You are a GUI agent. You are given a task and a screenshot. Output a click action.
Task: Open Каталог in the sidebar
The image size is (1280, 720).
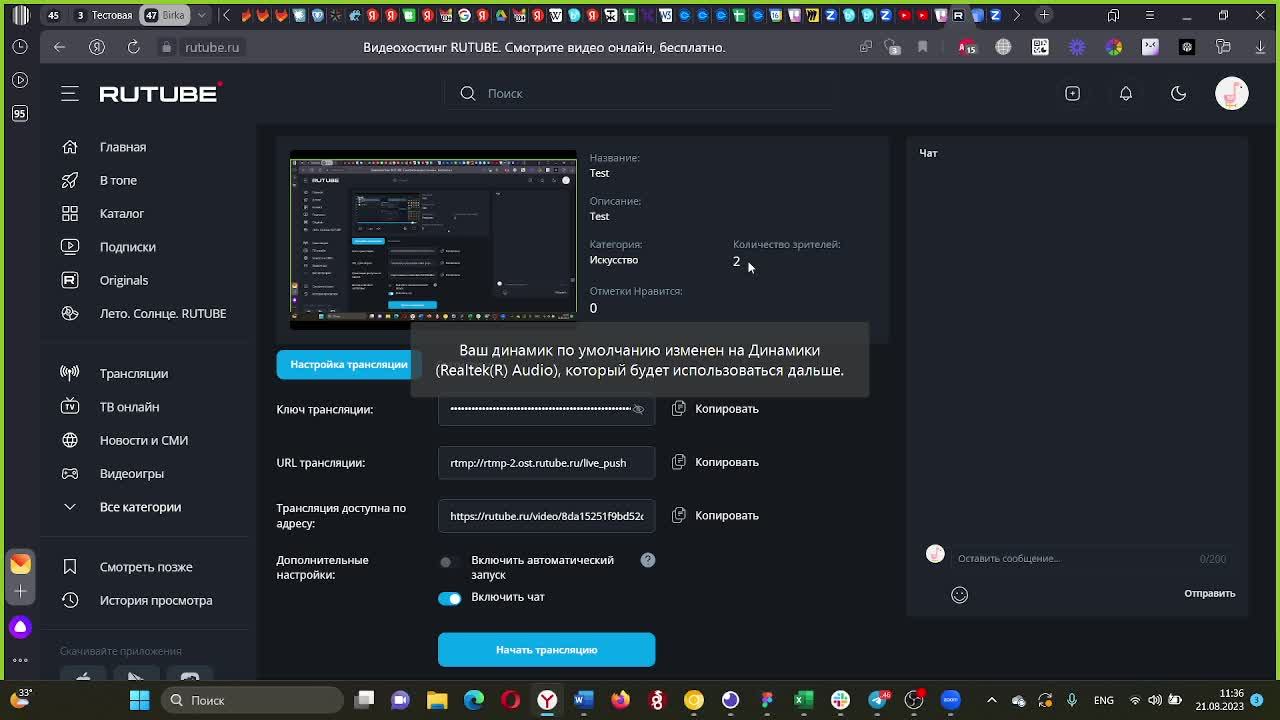(122, 213)
